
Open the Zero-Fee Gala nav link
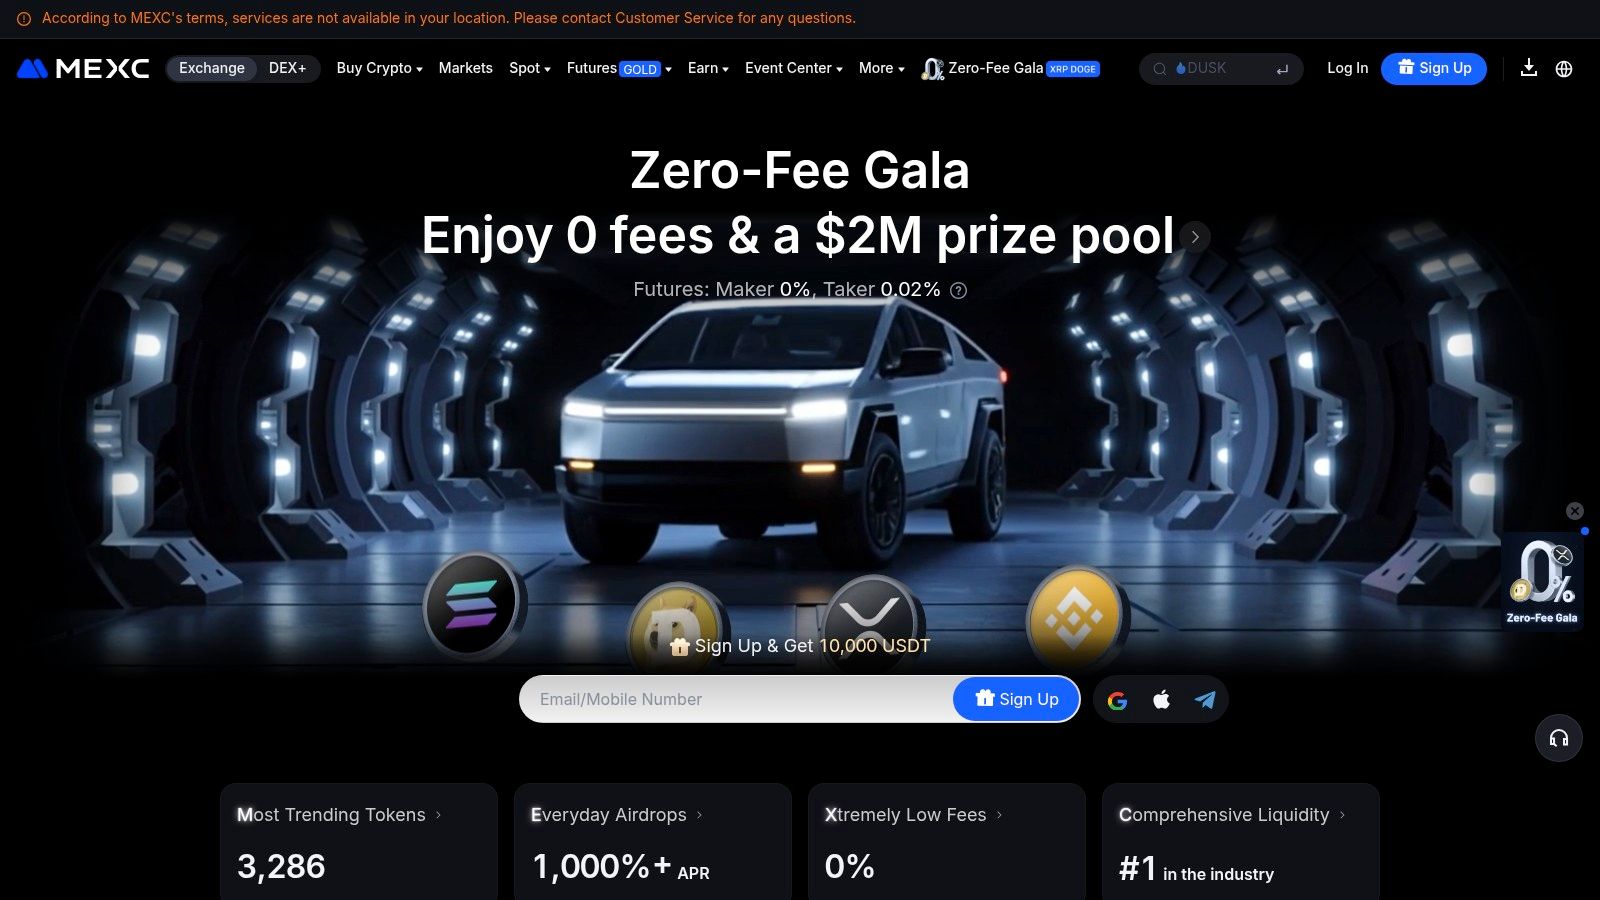(x=1011, y=68)
